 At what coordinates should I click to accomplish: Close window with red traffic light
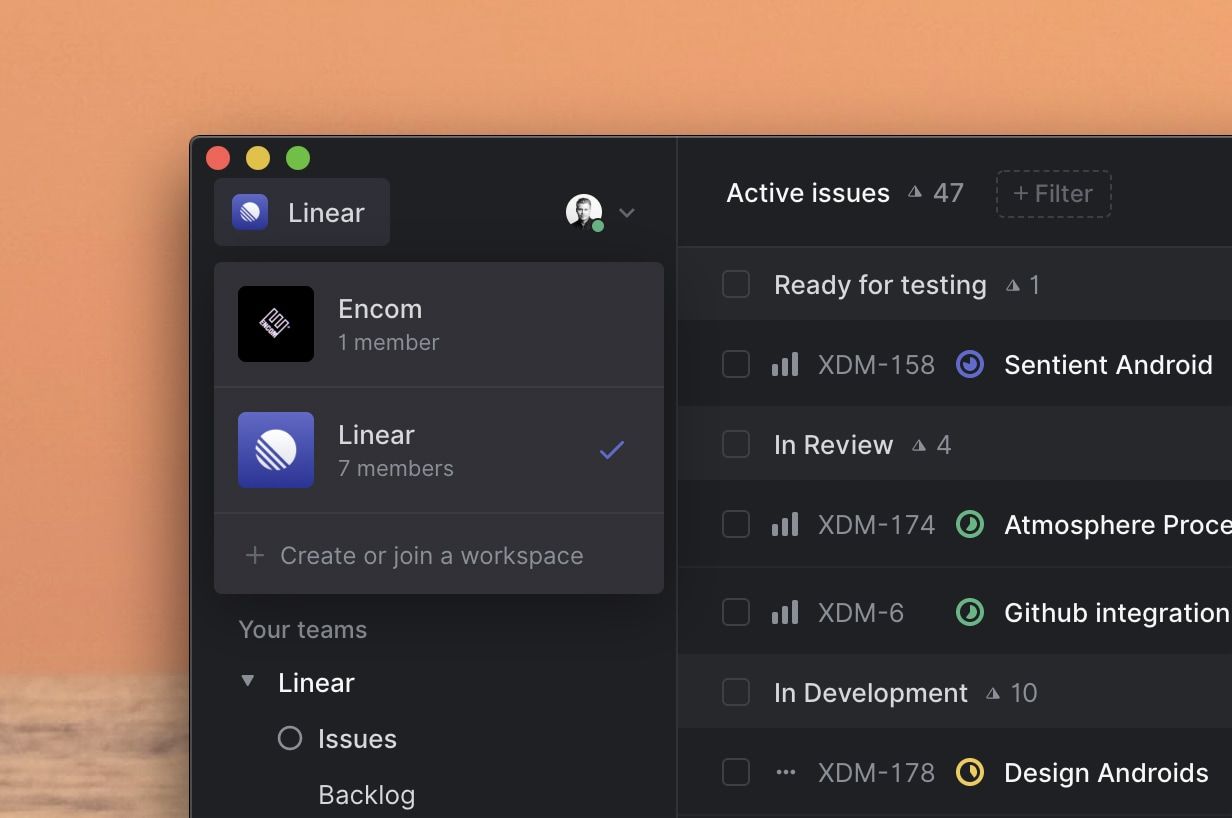218,158
